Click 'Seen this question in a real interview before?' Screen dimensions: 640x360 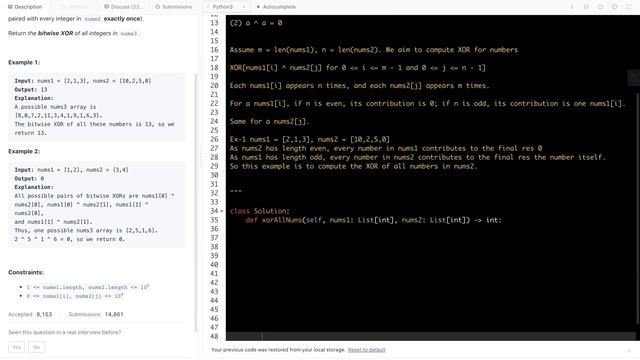pos(64,332)
